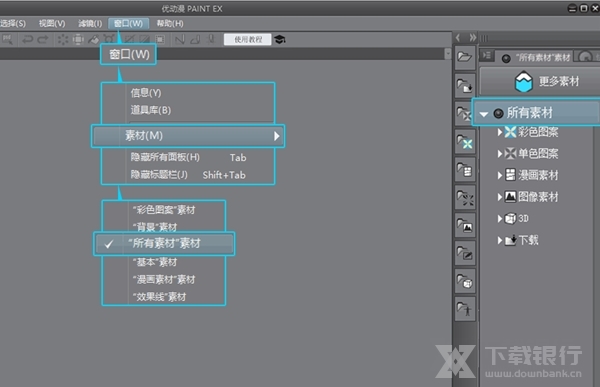Click the redo arrow in the command bar
The height and width of the screenshot is (387, 600).
(x=43, y=39)
